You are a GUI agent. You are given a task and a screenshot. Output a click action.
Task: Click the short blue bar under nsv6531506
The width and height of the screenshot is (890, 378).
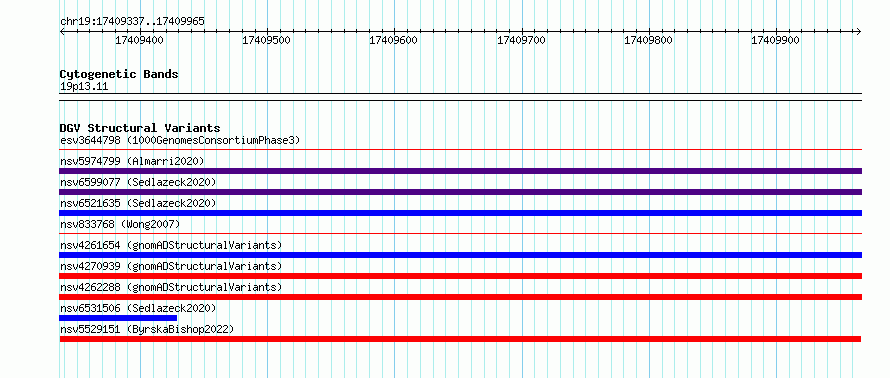[118, 318]
